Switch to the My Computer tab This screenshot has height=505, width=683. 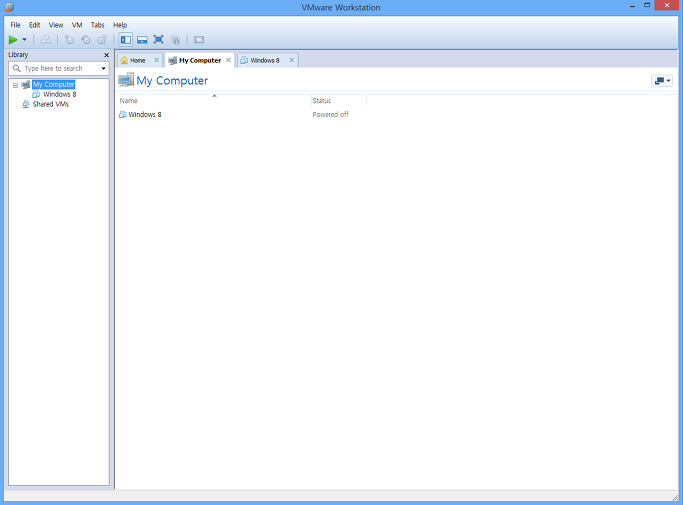pyautogui.click(x=200, y=60)
